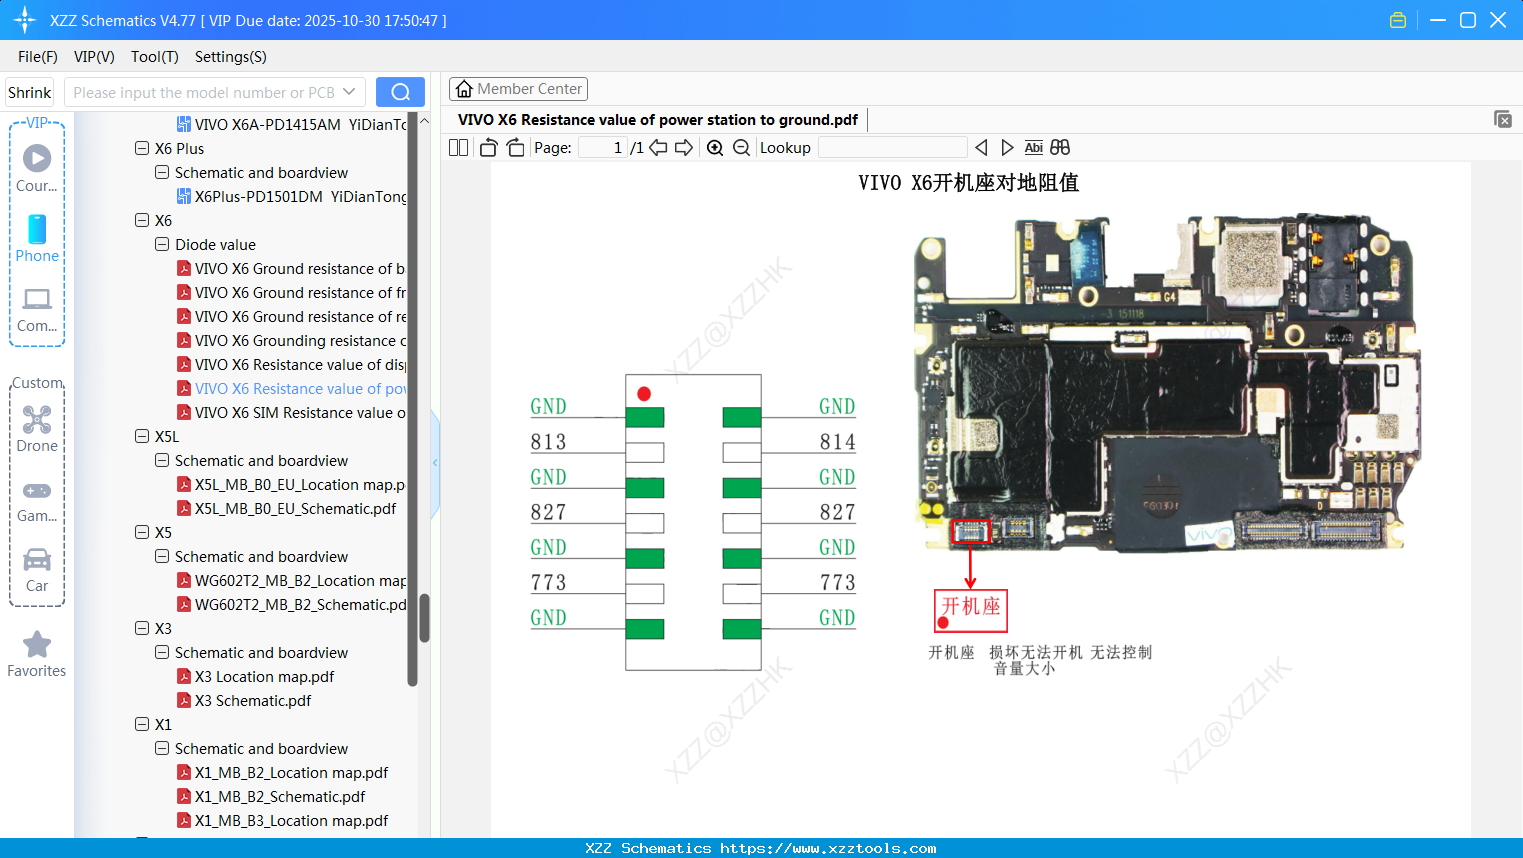1523x858 pixels.
Task: Toggle the Abi match-case option
Action: (x=1033, y=147)
